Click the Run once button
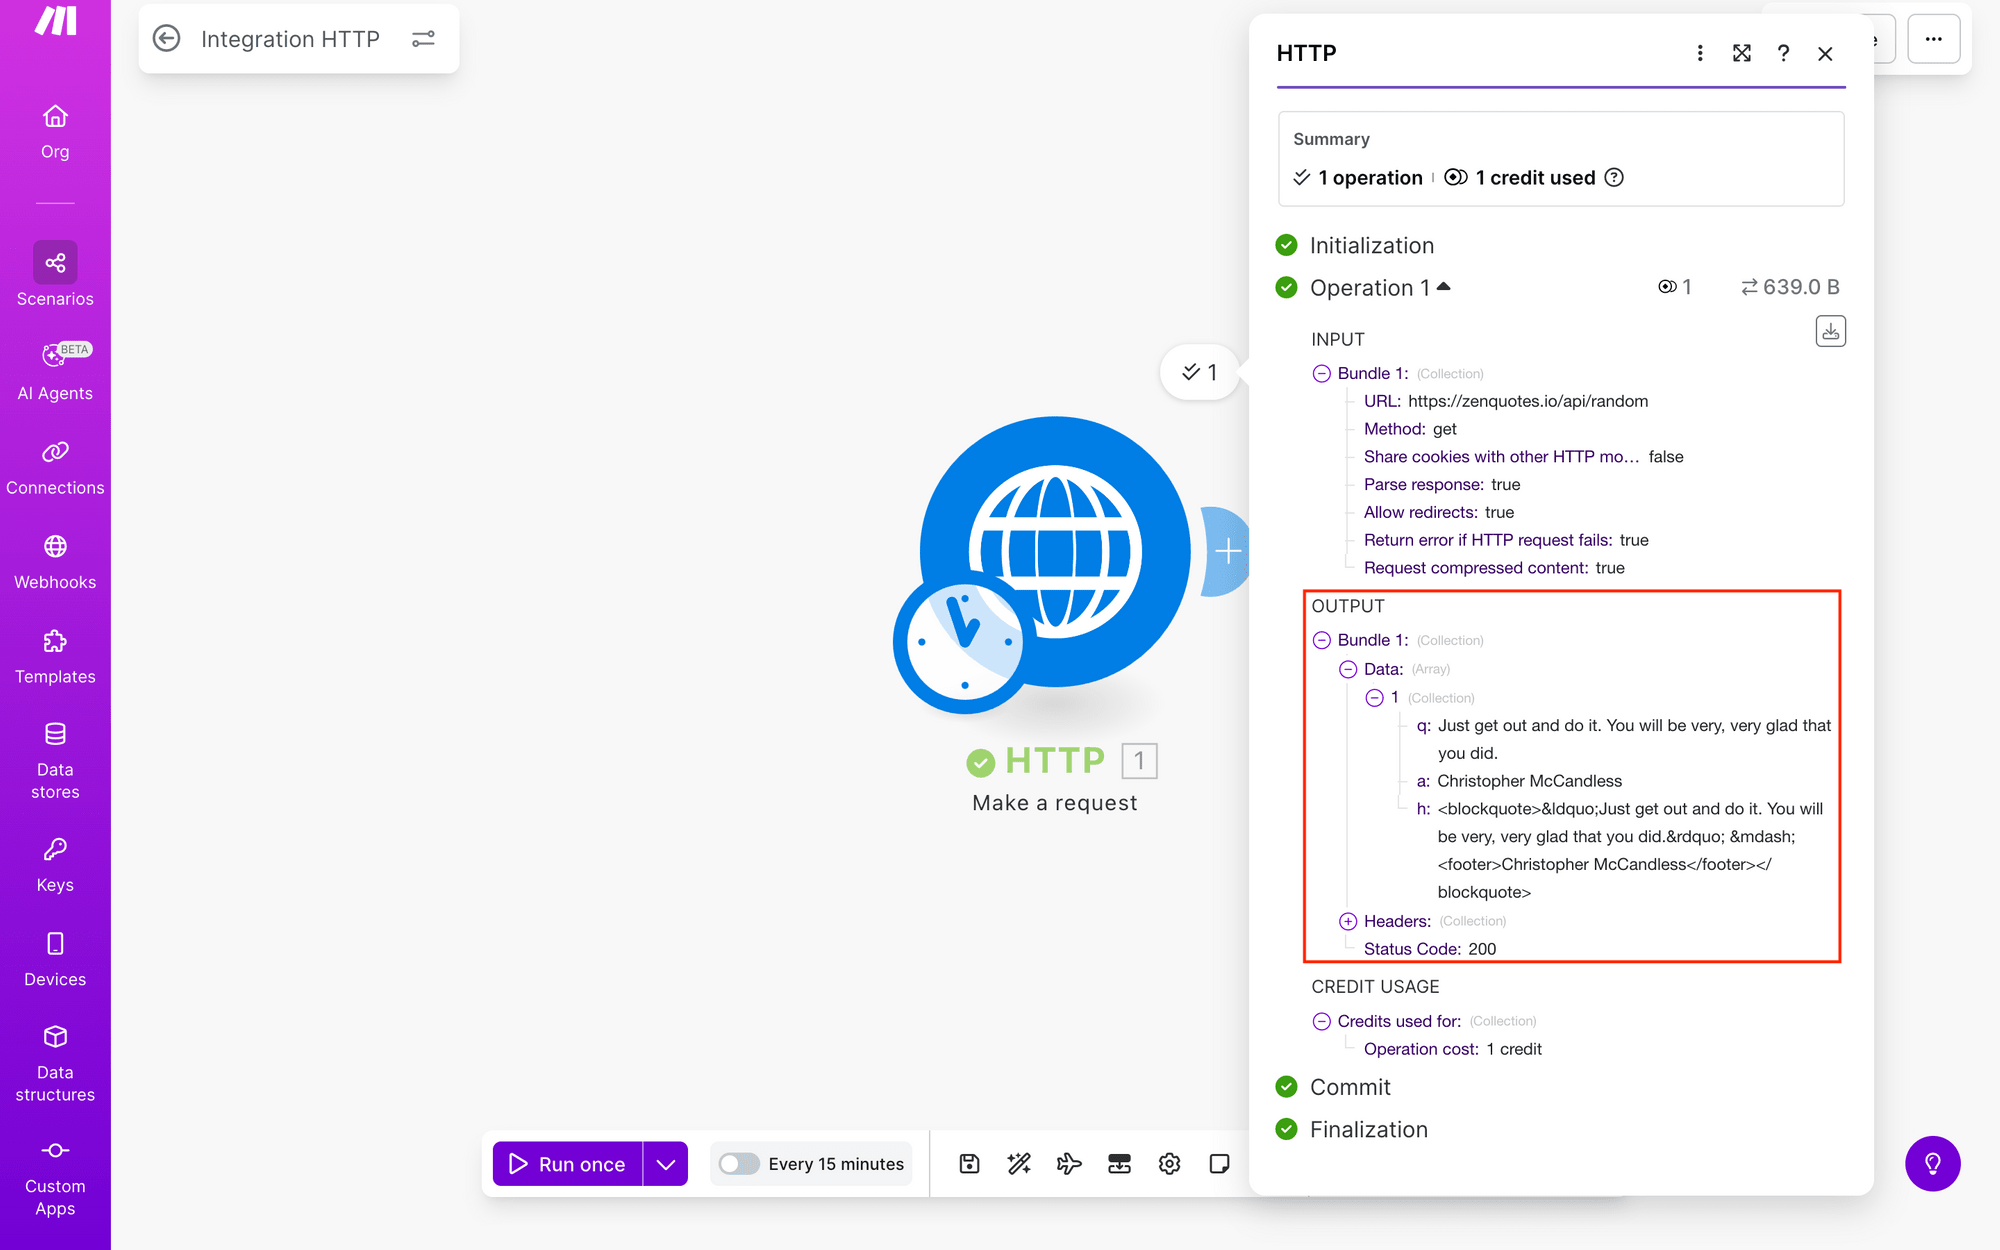The height and width of the screenshot is (1250, 2000). (x=567, y=1164)
